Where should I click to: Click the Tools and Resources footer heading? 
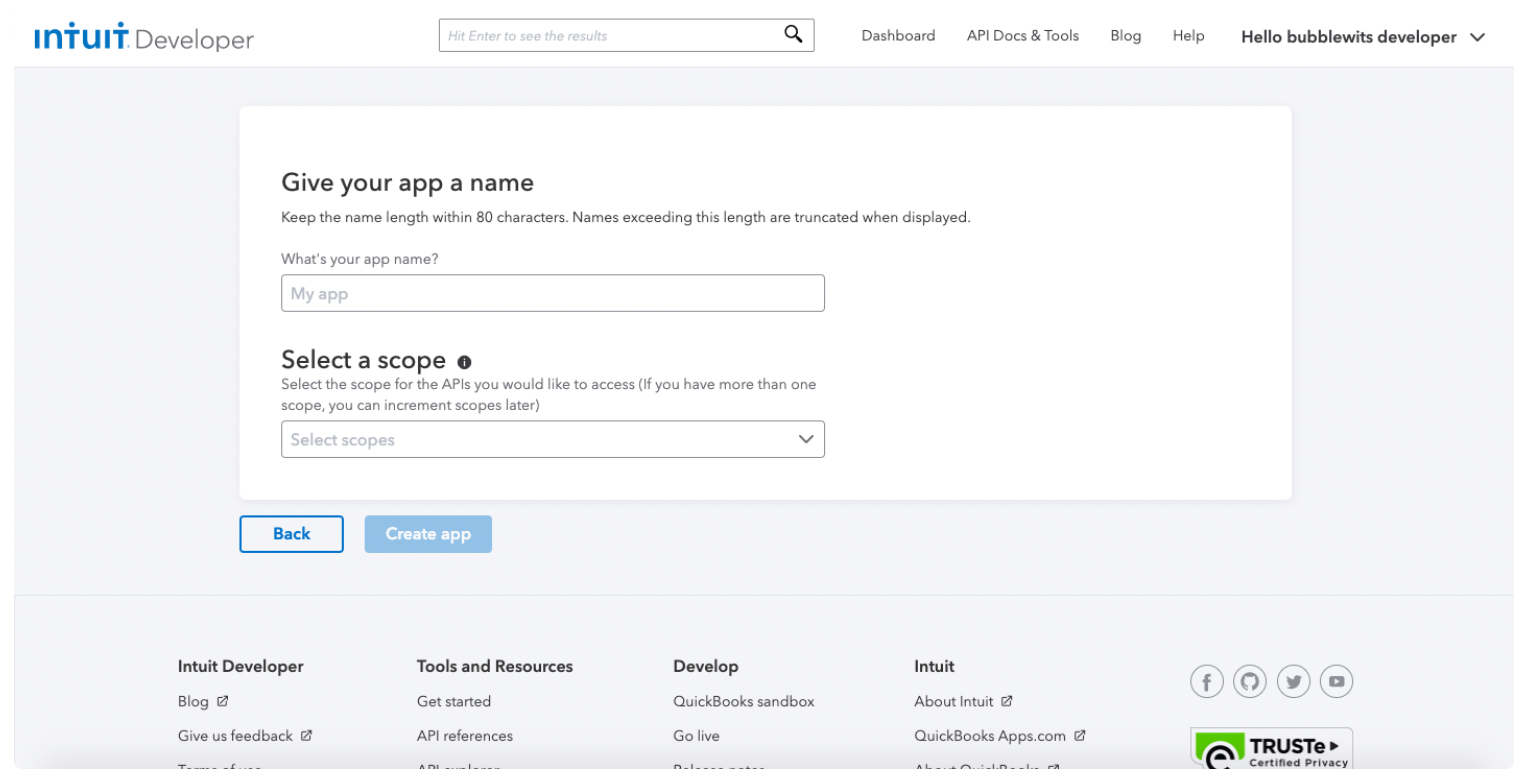495,666
